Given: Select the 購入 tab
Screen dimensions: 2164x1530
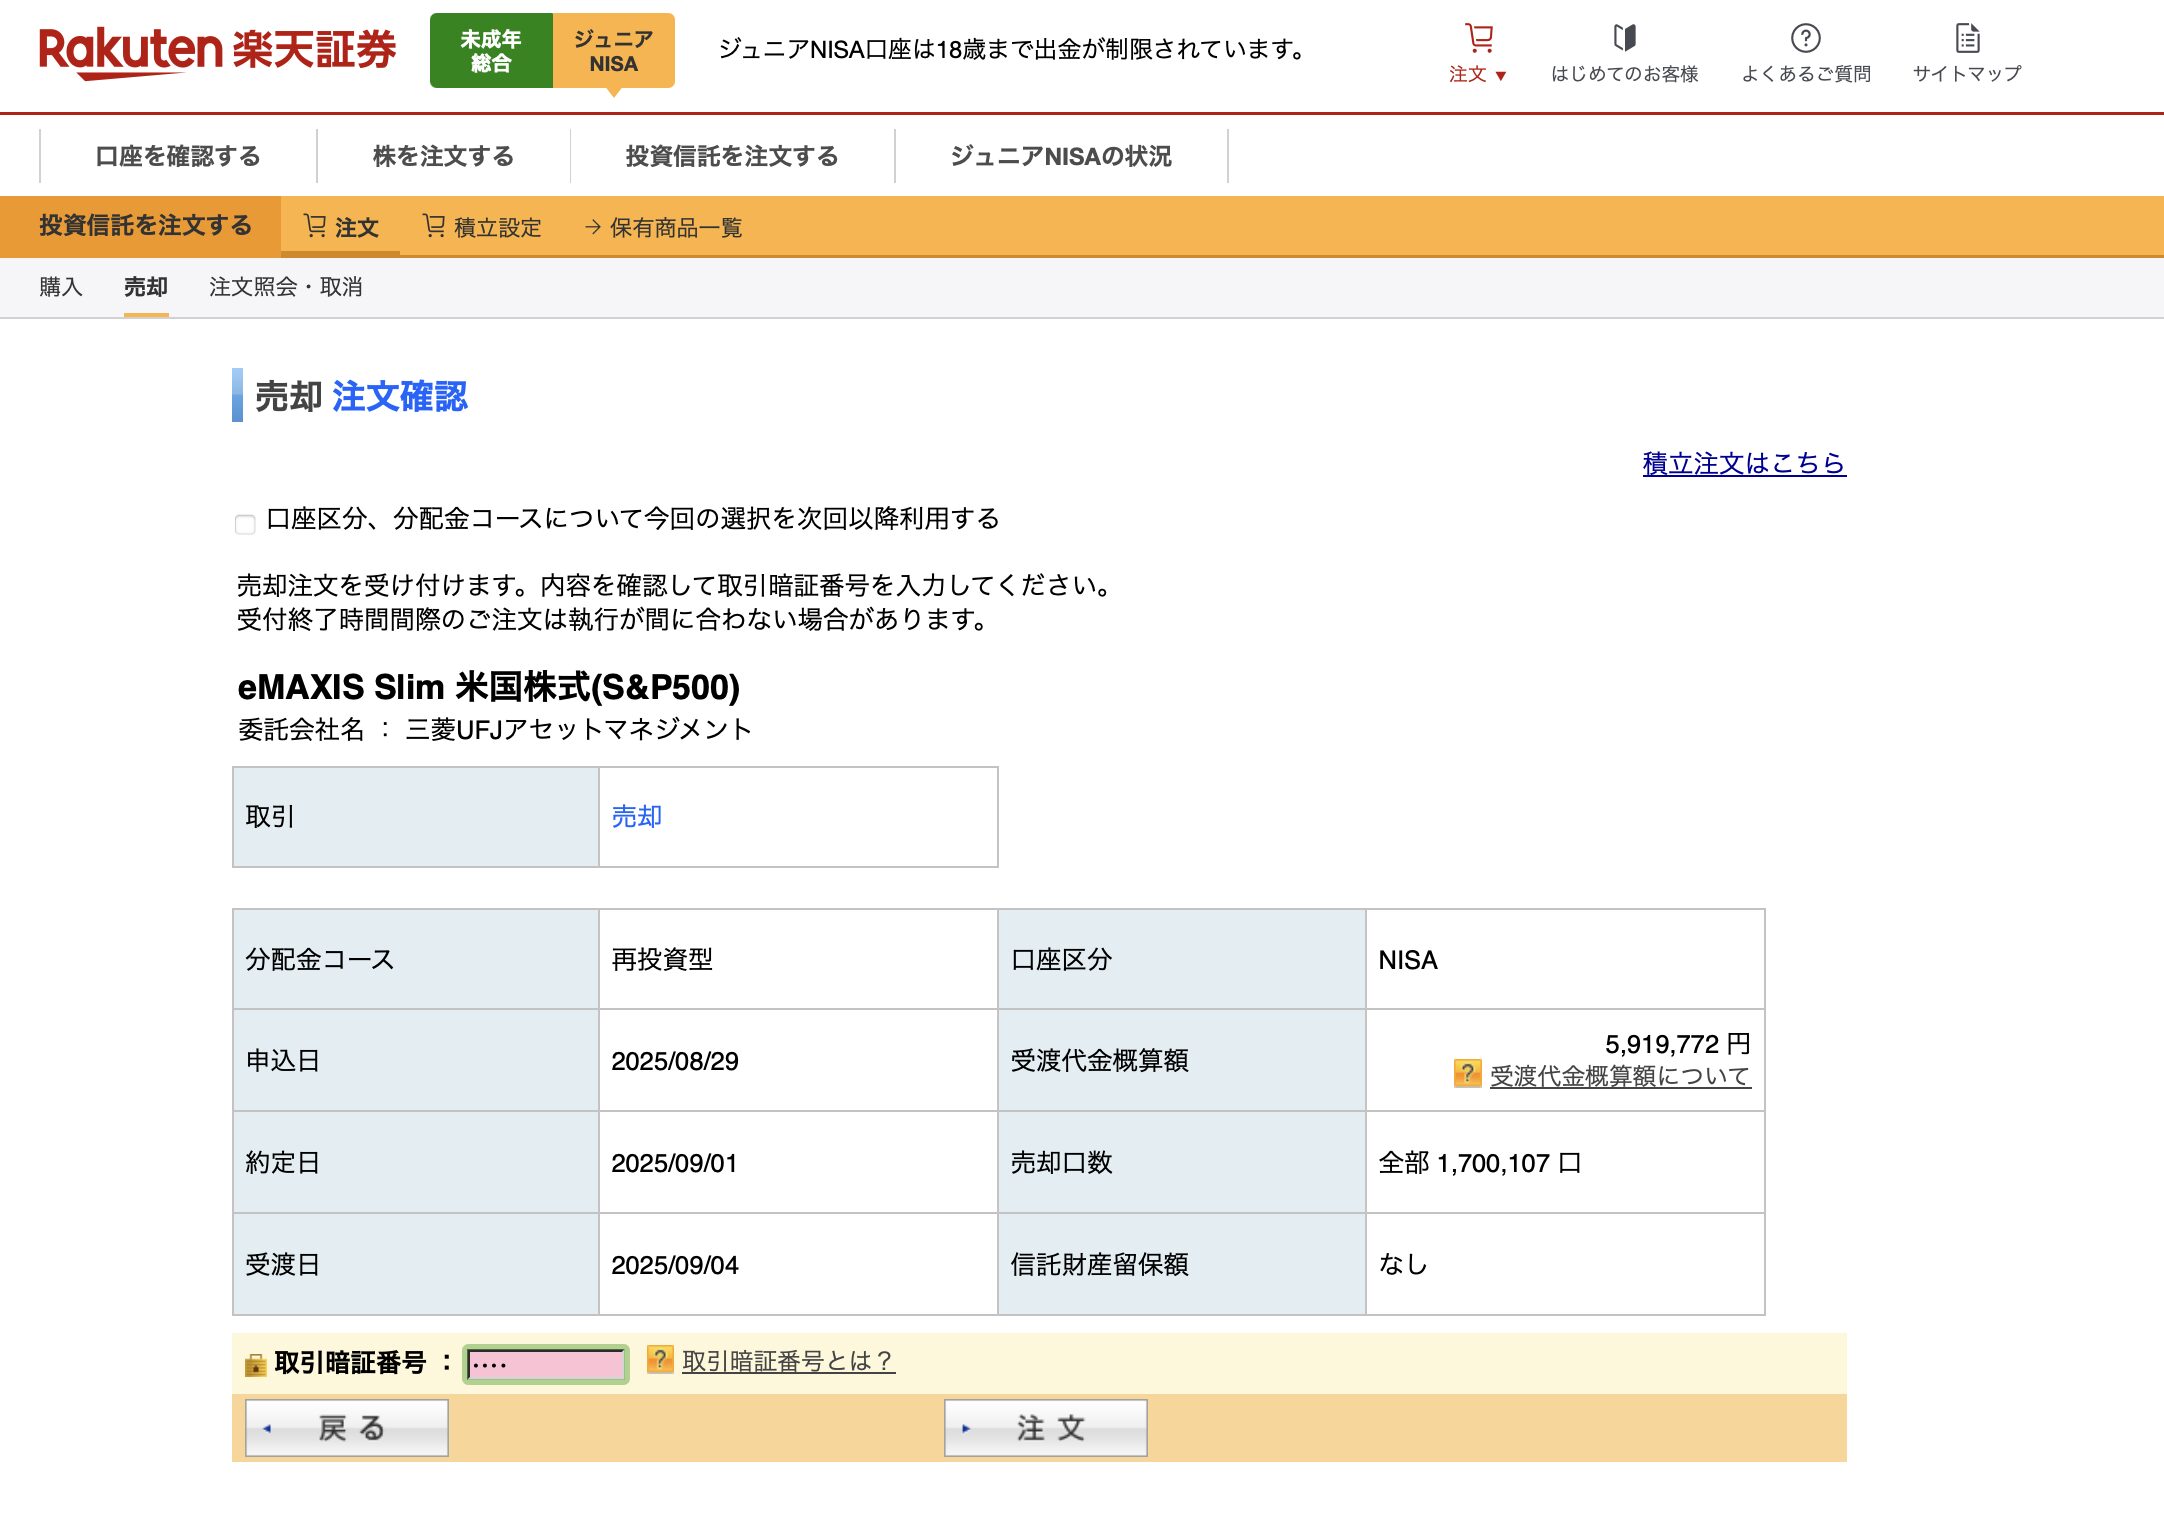Looking at the screenshot, I should 60,287.
